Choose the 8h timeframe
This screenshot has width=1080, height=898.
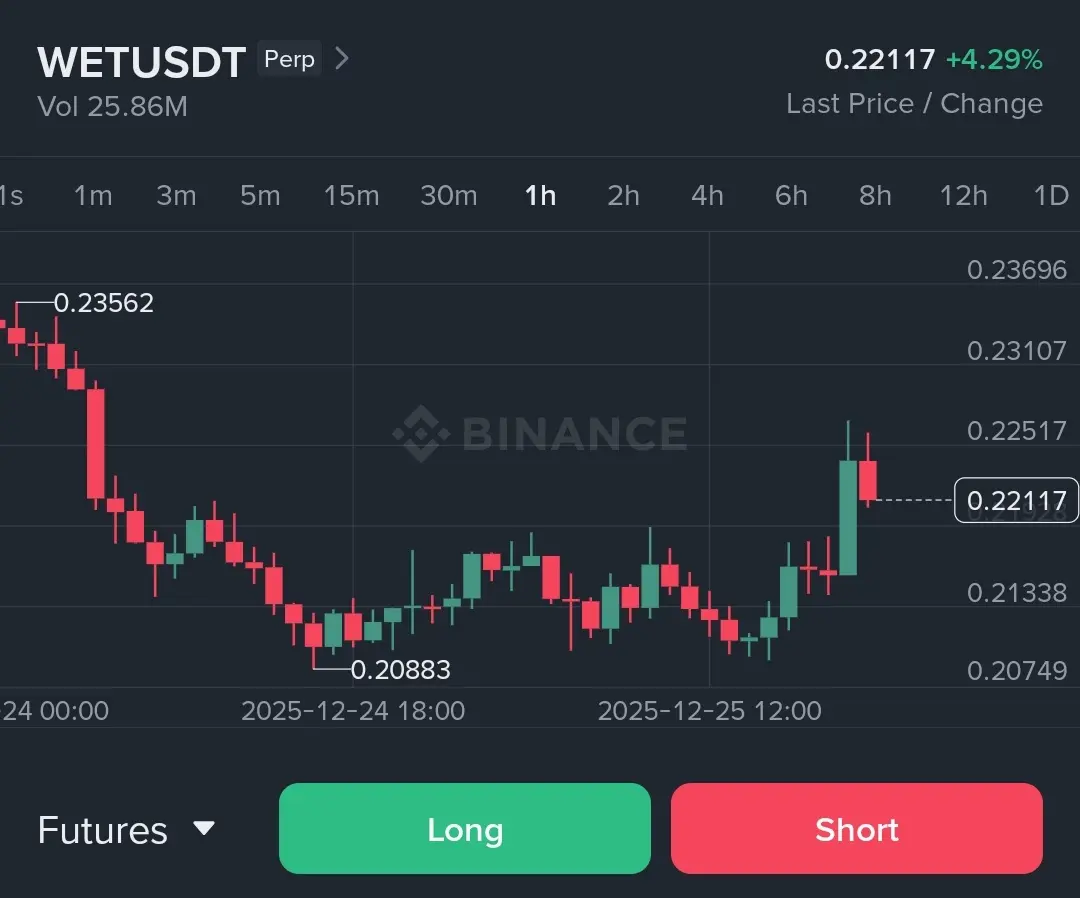tap(875, 195)
